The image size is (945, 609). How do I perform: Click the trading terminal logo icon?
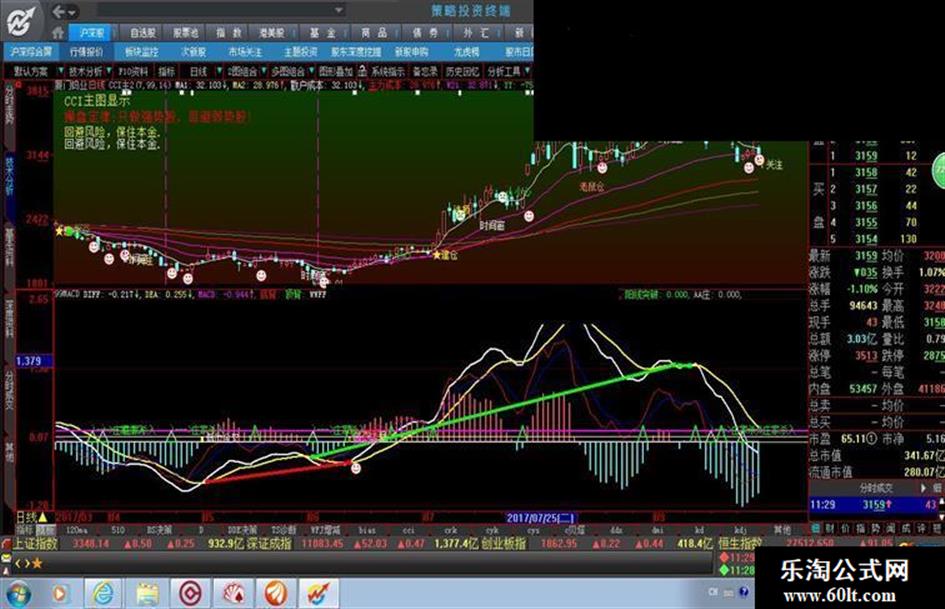(x=23, y=23)
